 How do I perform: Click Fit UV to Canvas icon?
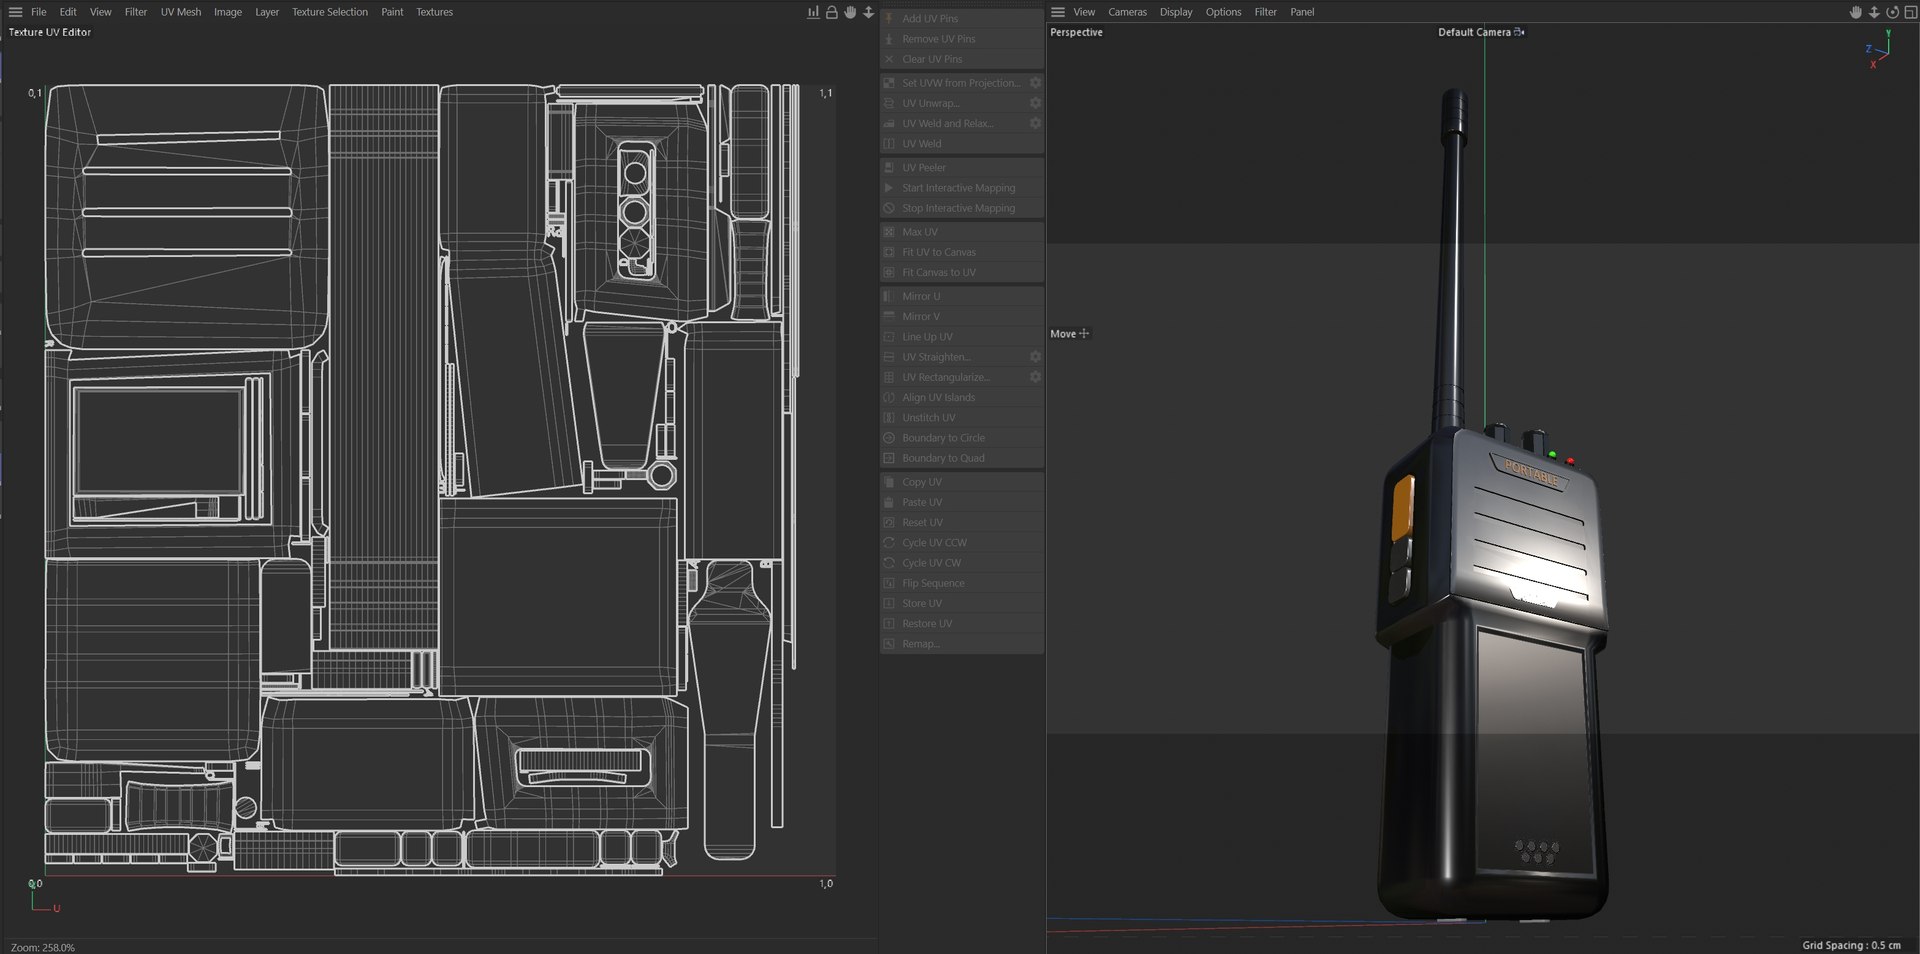point(889,252)
